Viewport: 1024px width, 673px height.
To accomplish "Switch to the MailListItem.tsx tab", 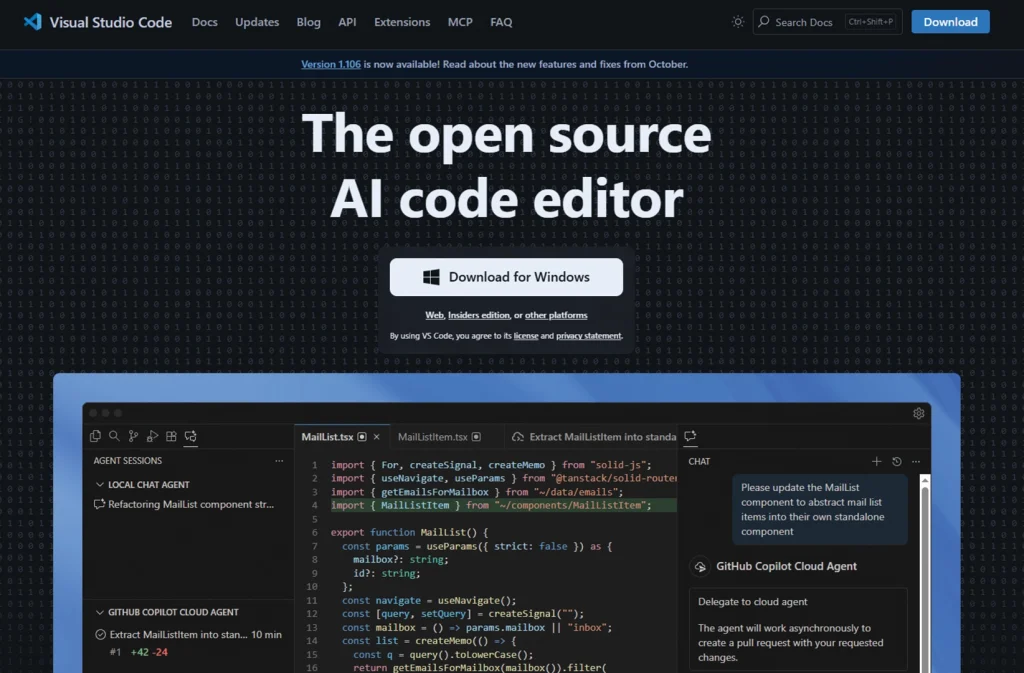I will pos(436,436).
